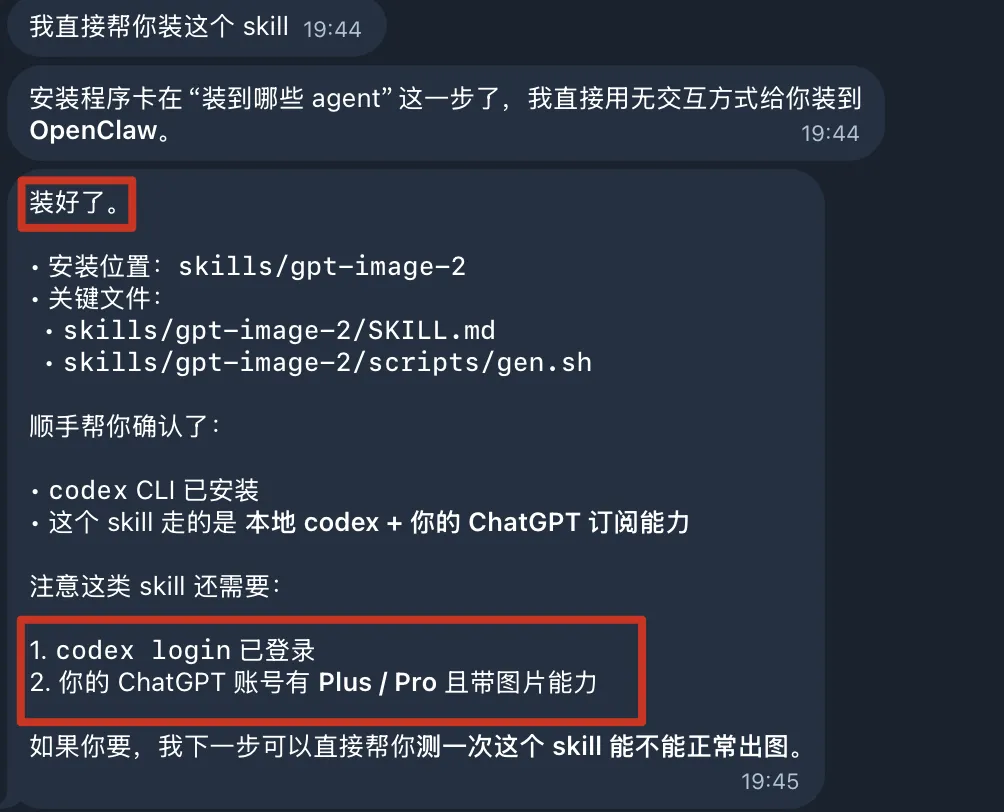Click the skills/gpt-image-2/SKILL.md file path
The height and width of the screenshot is (812, 1004).
coord(279,330)
